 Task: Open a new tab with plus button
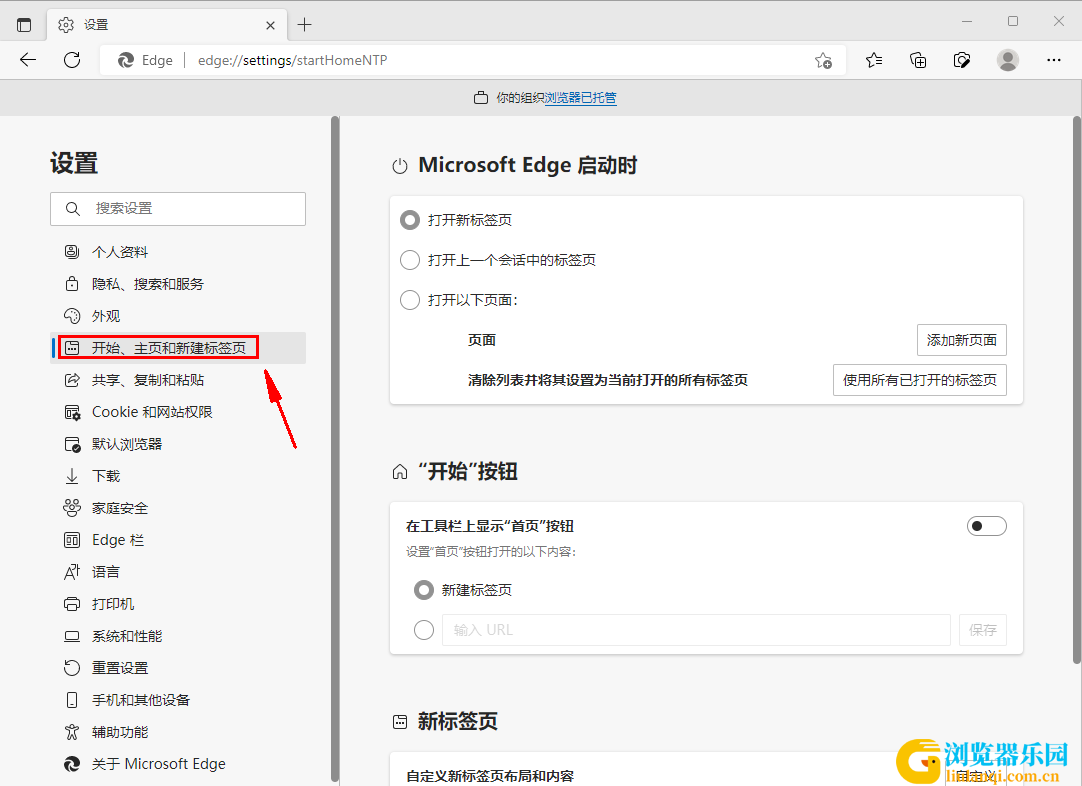coord(304,25)
